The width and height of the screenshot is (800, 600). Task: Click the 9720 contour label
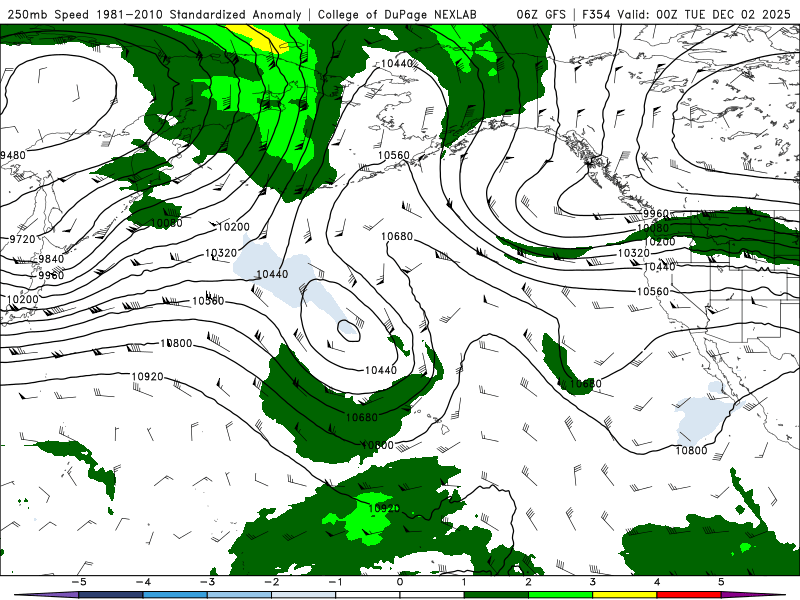[22, 239]
